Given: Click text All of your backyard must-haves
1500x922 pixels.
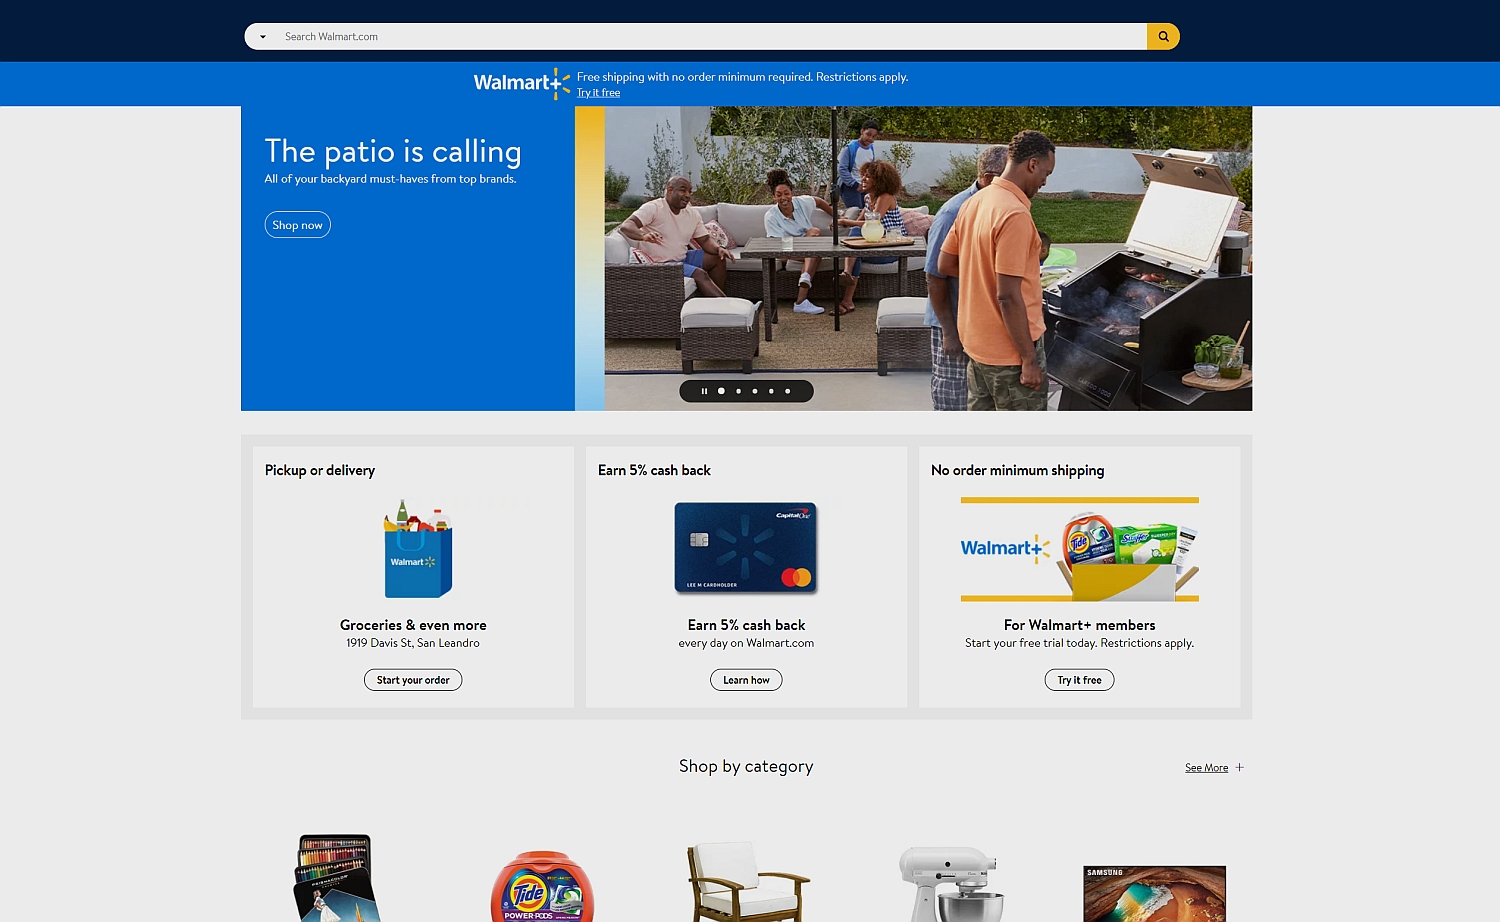Looking at the screenshot, I should [390, 179].
